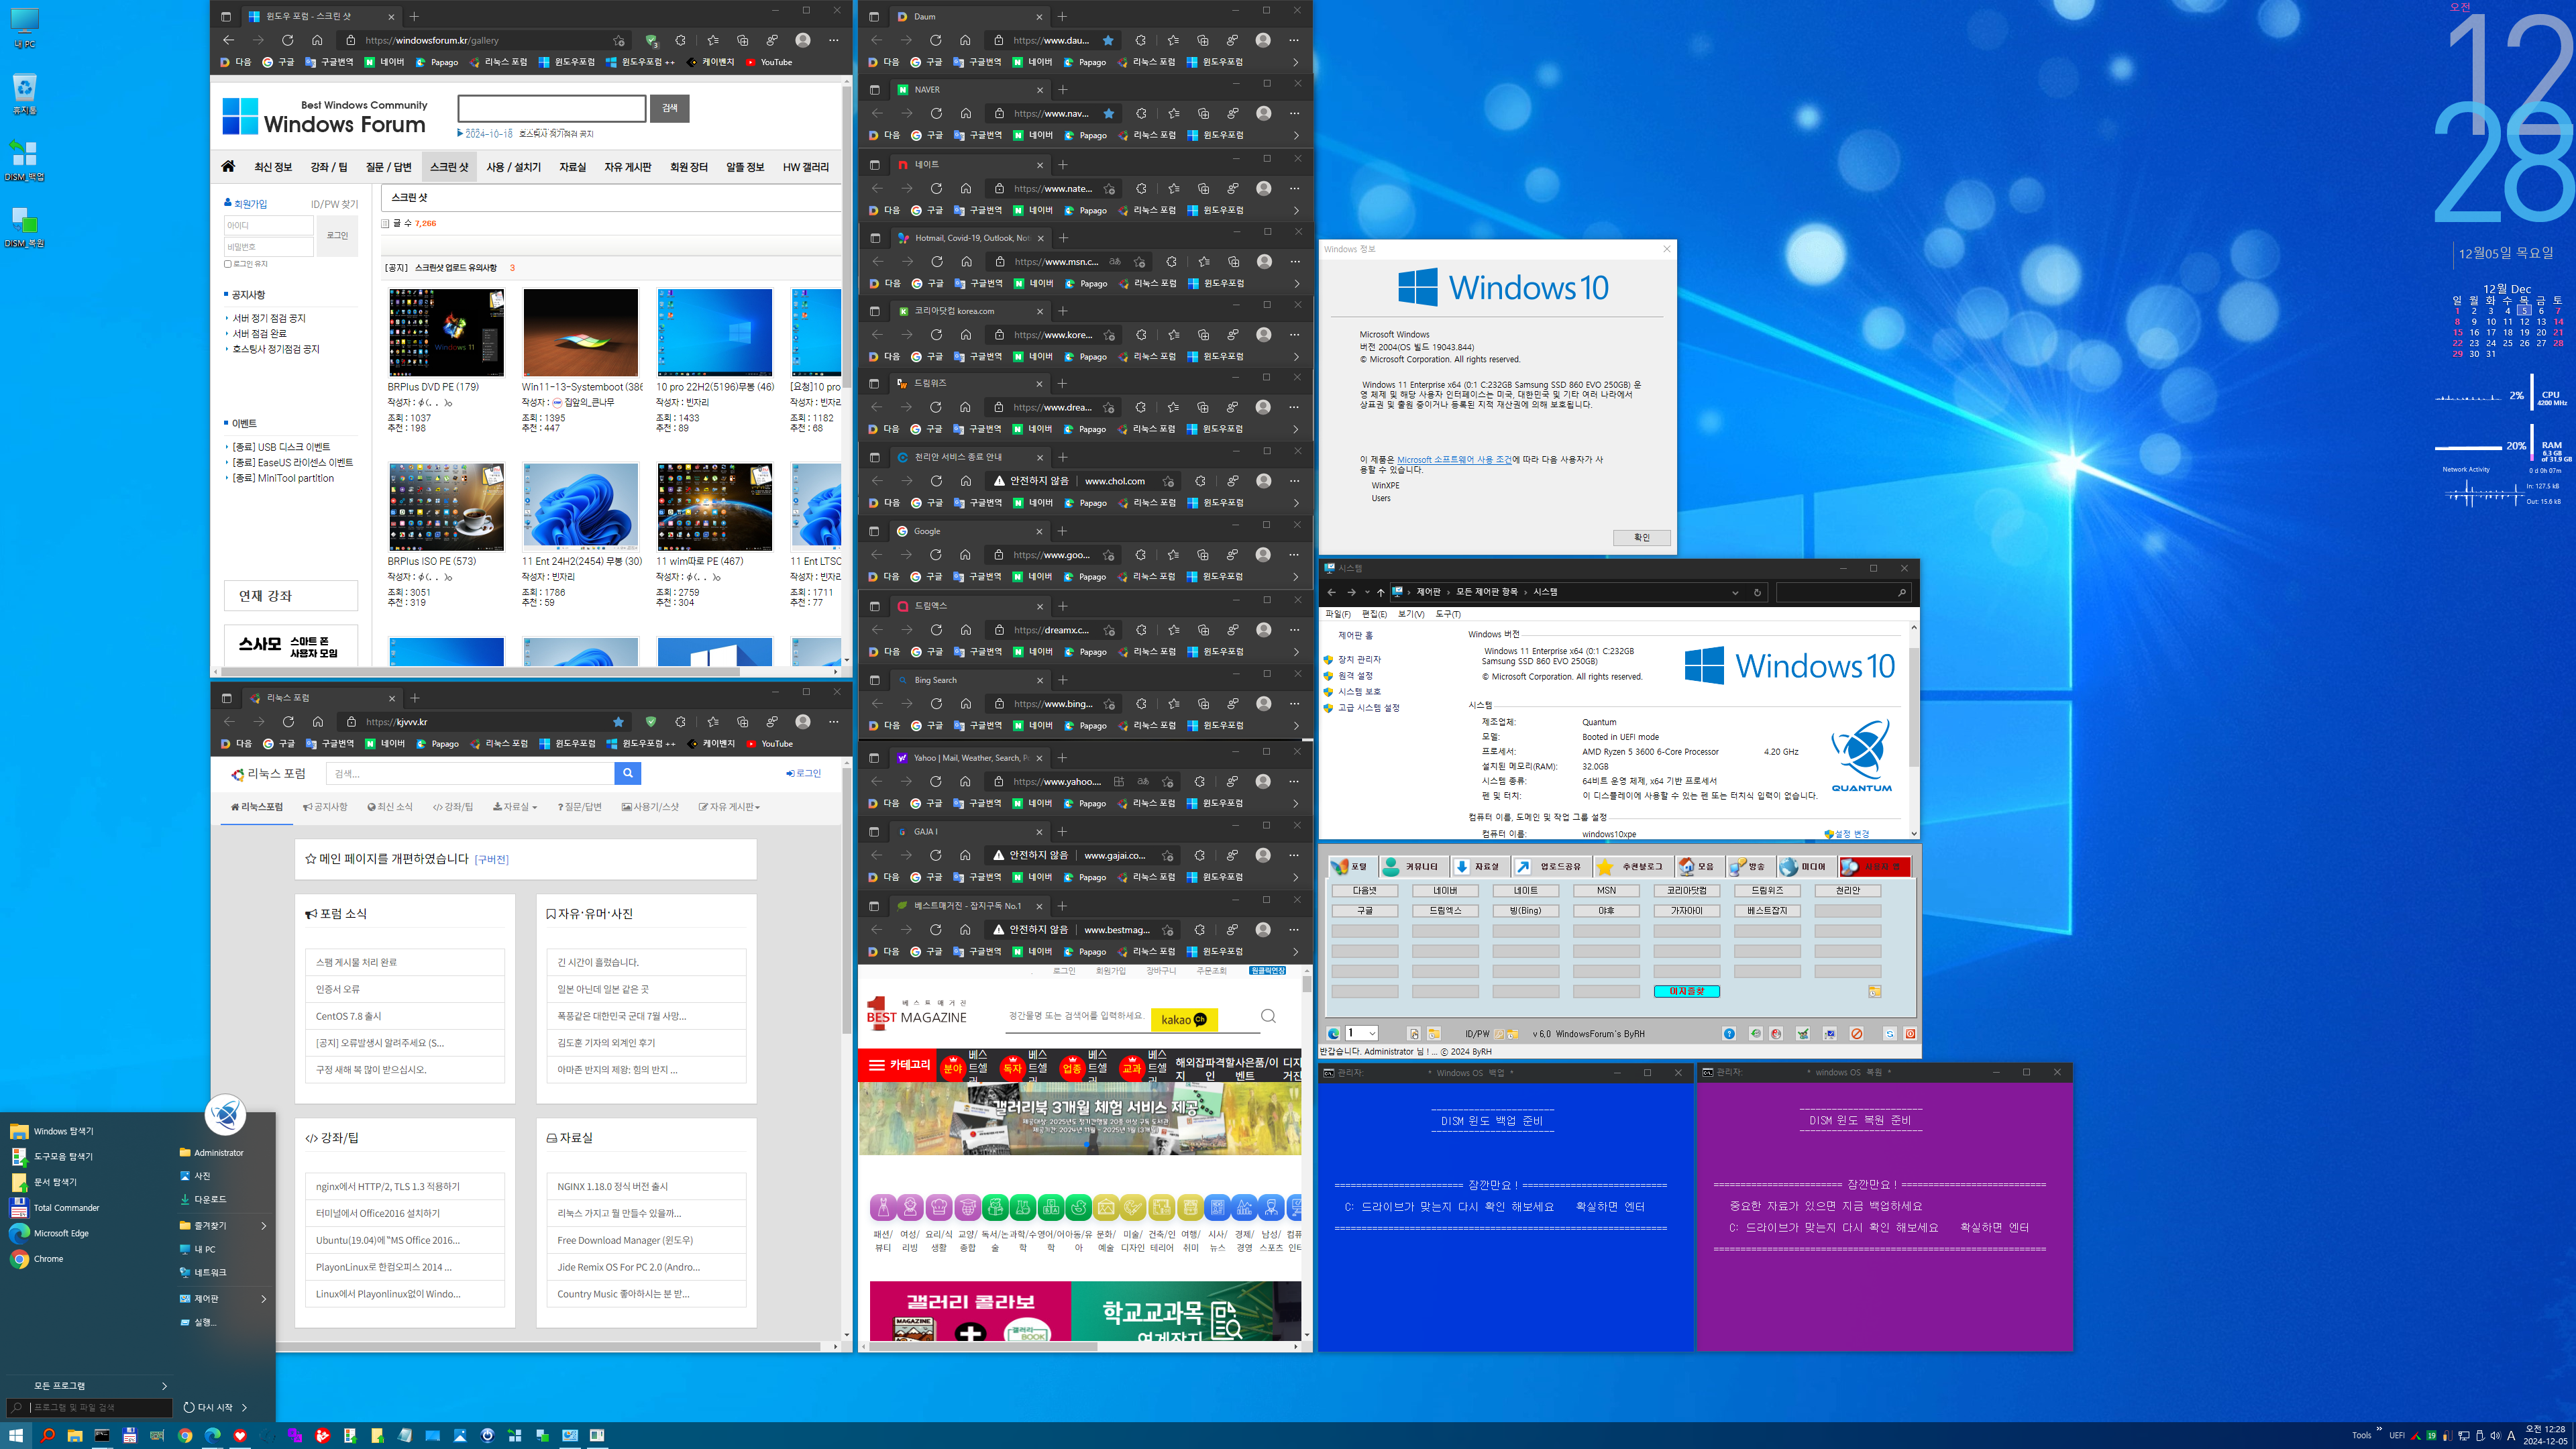Click the blue power icon on the taskbar
2576x1449 pixels.
click(x=487, y=1435)
